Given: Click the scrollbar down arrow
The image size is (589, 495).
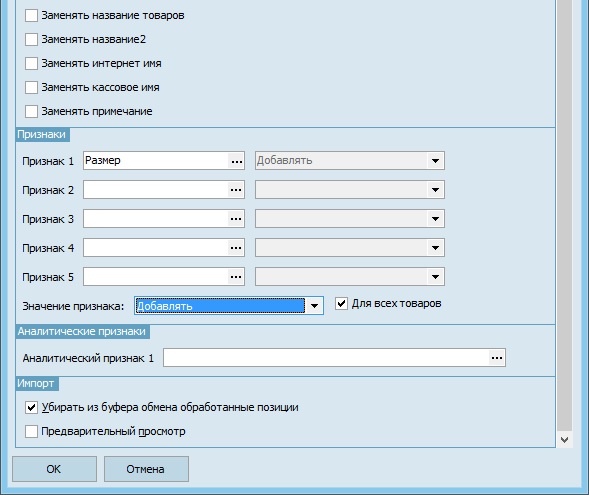Looking at the screenshot, I should [564, 439].
